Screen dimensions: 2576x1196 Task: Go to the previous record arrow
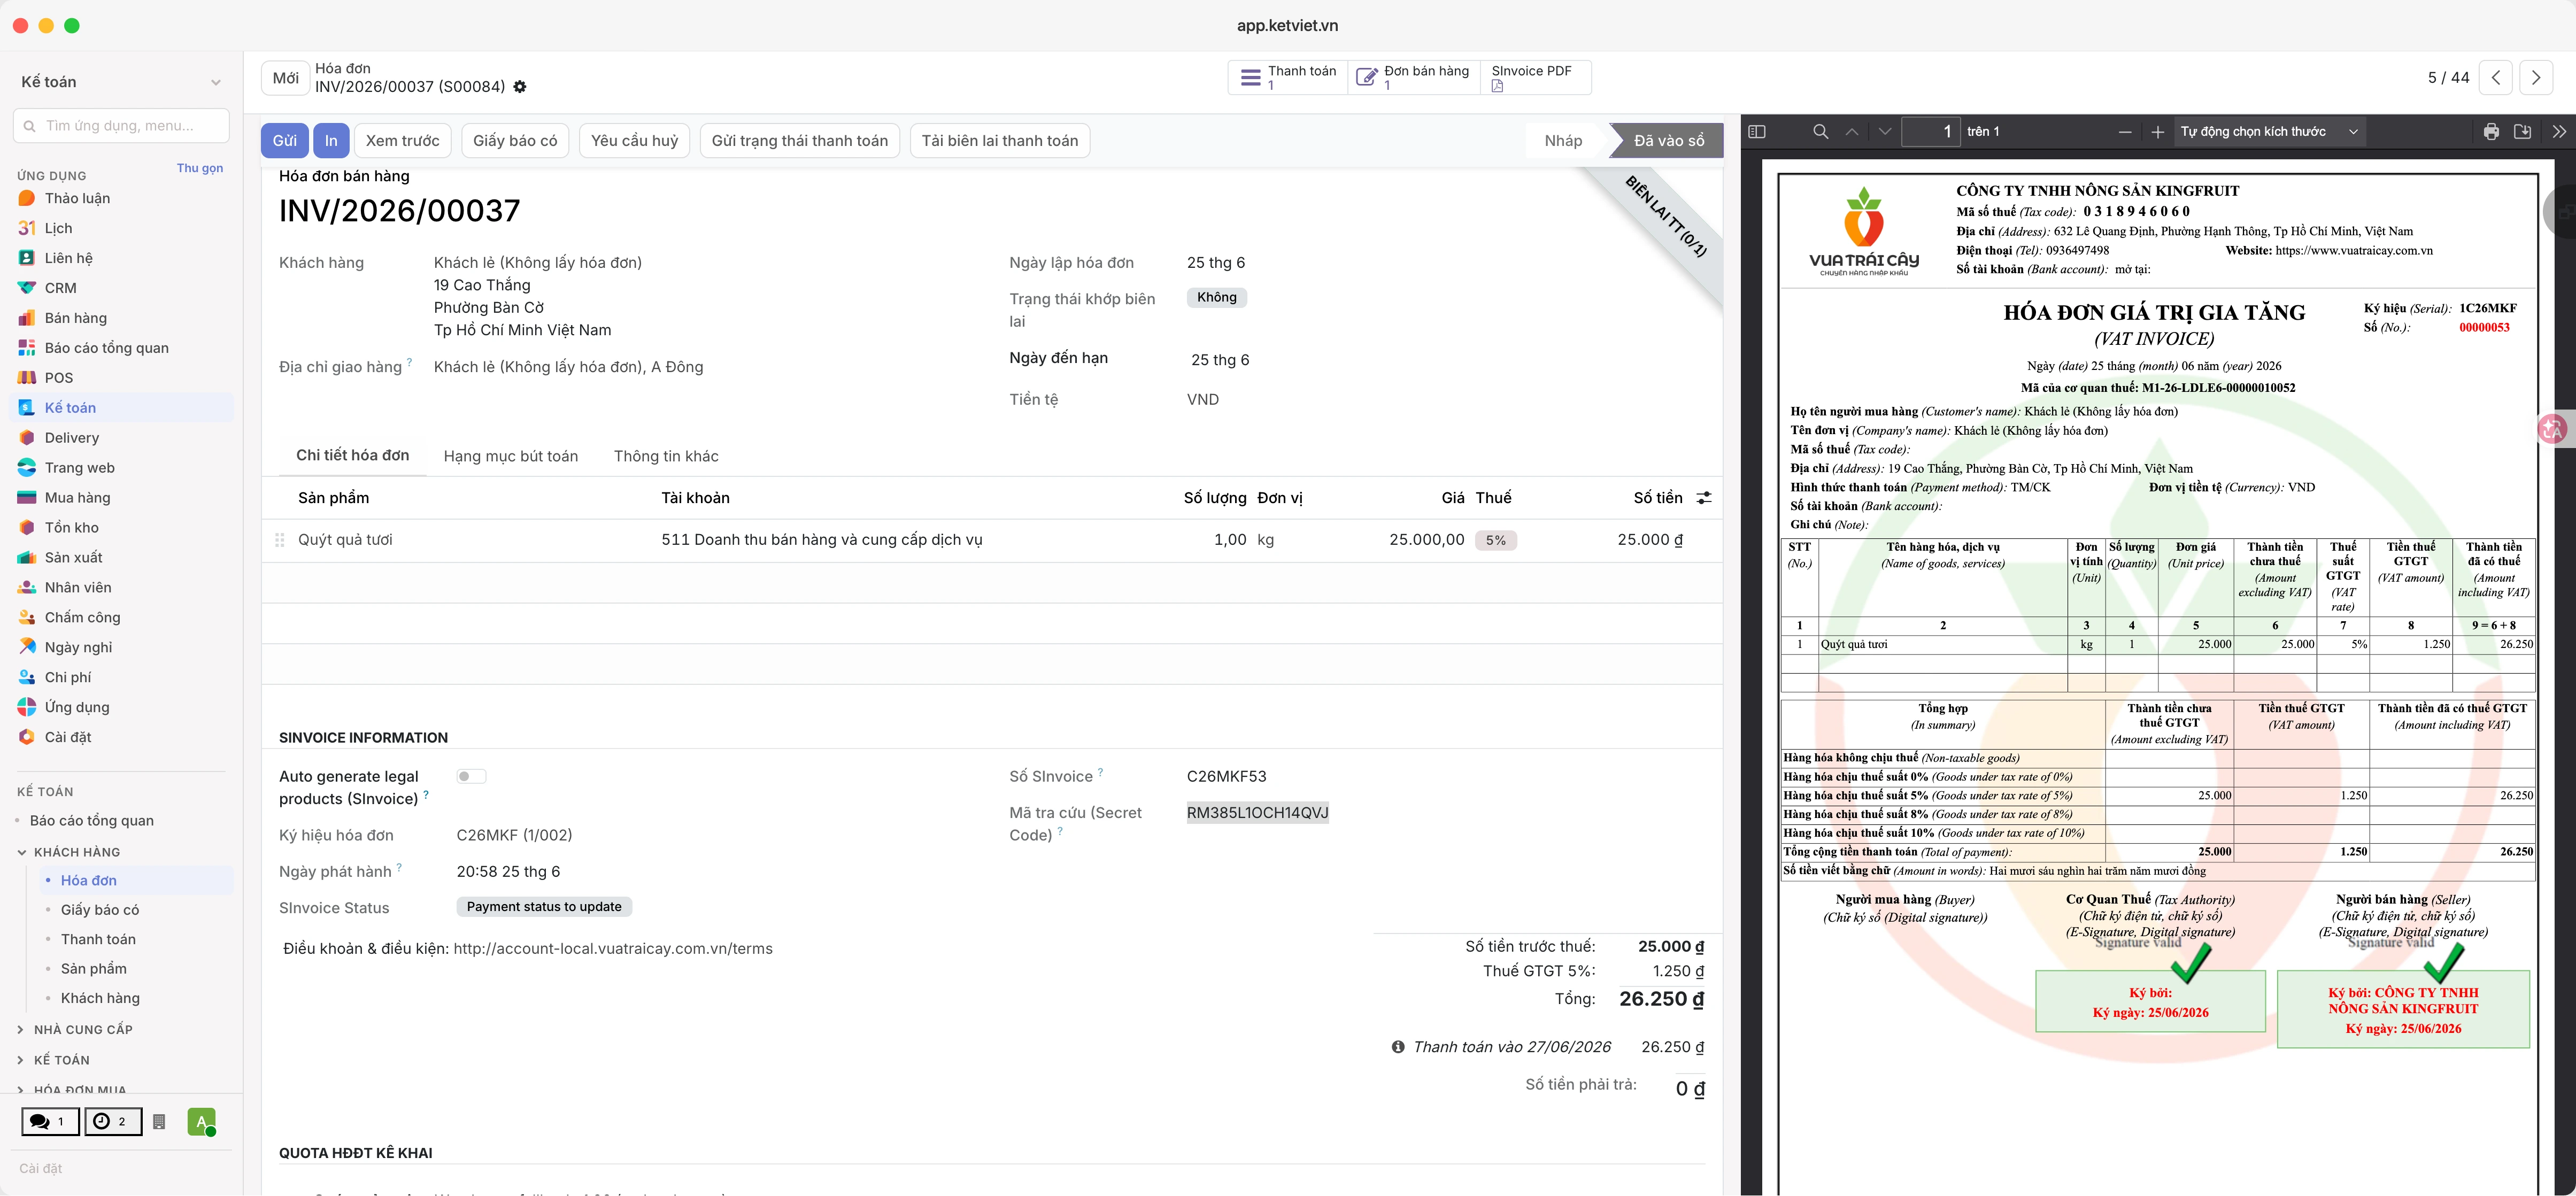click(2496, 77)
